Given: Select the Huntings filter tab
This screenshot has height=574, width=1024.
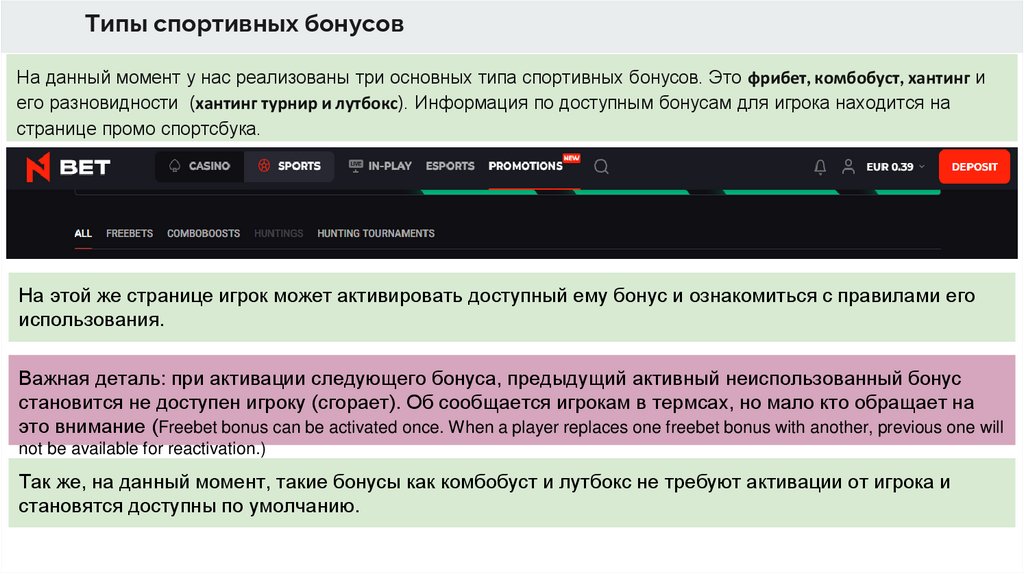Looking at the screenshot, I should [x=278, y=234].
